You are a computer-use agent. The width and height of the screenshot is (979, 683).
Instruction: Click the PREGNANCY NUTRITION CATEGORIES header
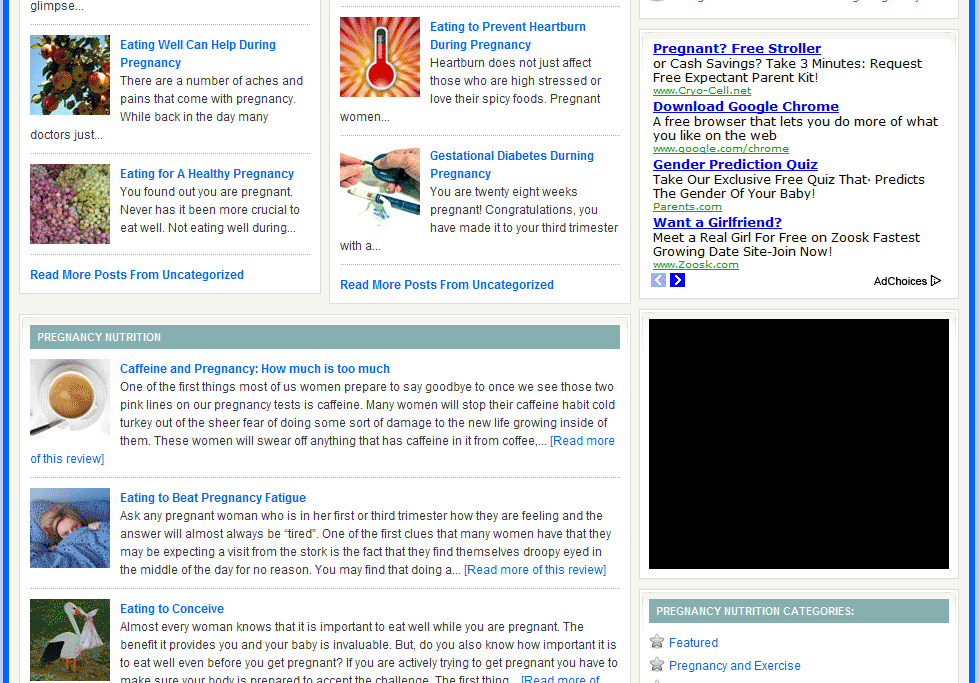tap(799, 611)
